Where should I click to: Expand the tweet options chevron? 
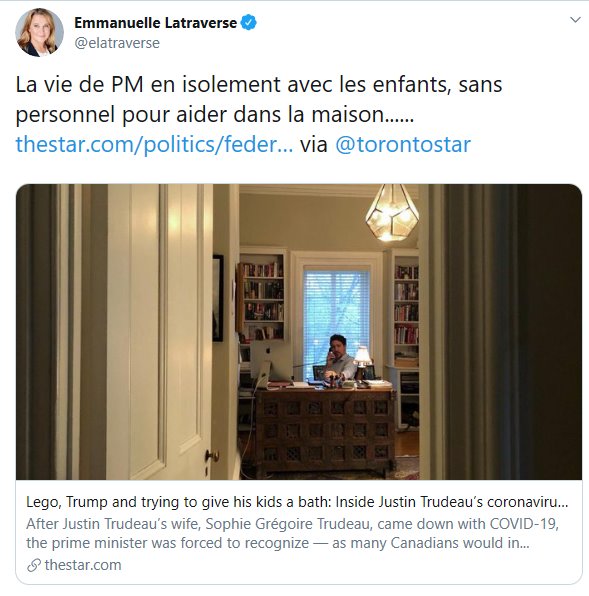[575, 20]
